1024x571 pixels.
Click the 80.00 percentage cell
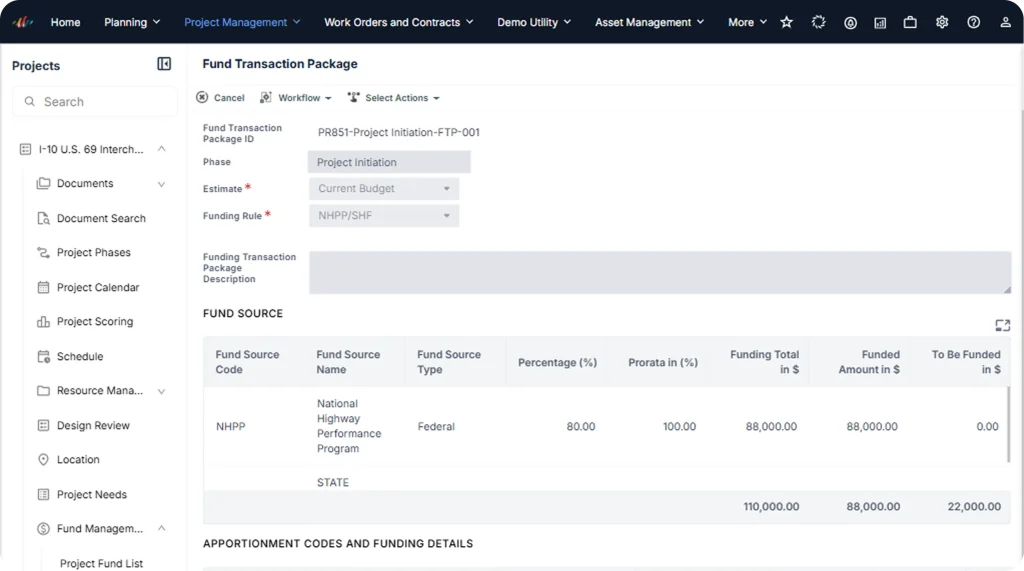pyautogui.click(x=581, y=427)
